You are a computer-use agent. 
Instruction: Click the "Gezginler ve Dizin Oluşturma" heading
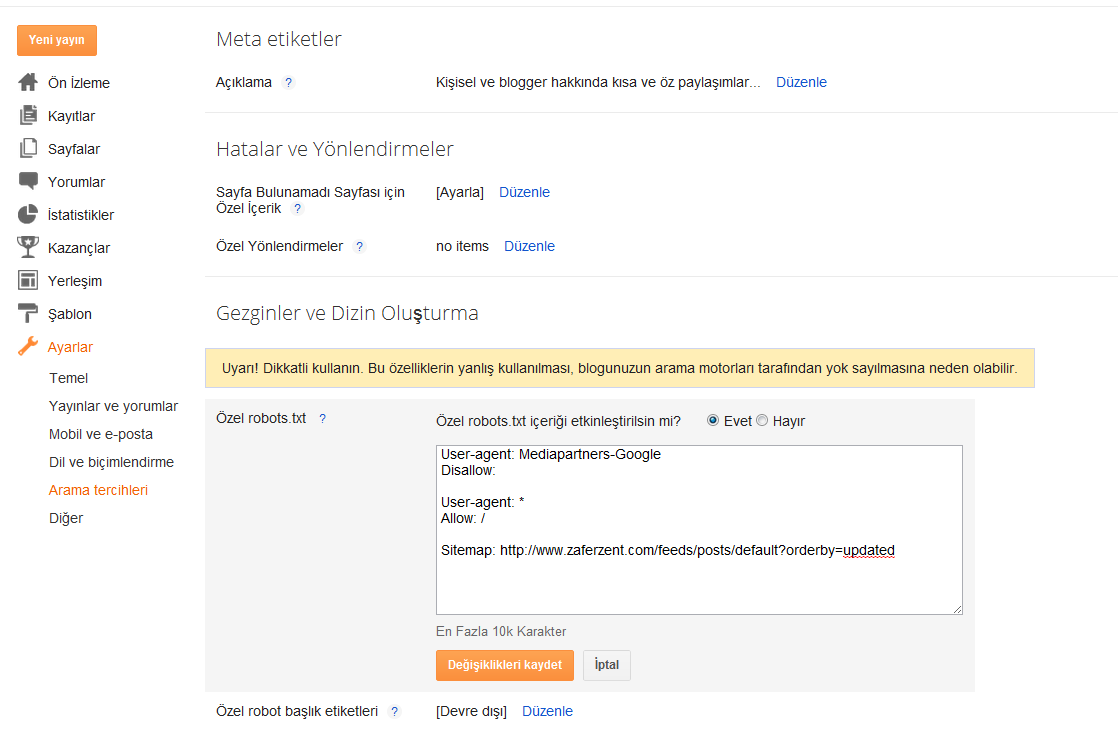pos(347,313)
